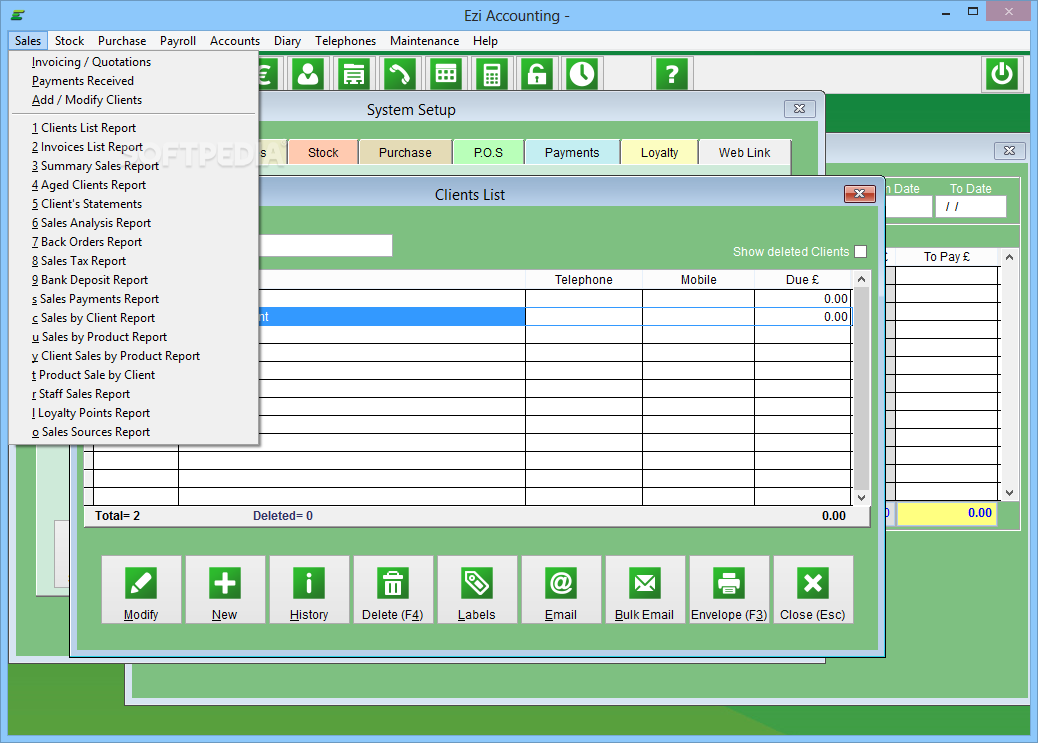
Task: Click the padlock toolbar icon
Action: pos(537,74)
